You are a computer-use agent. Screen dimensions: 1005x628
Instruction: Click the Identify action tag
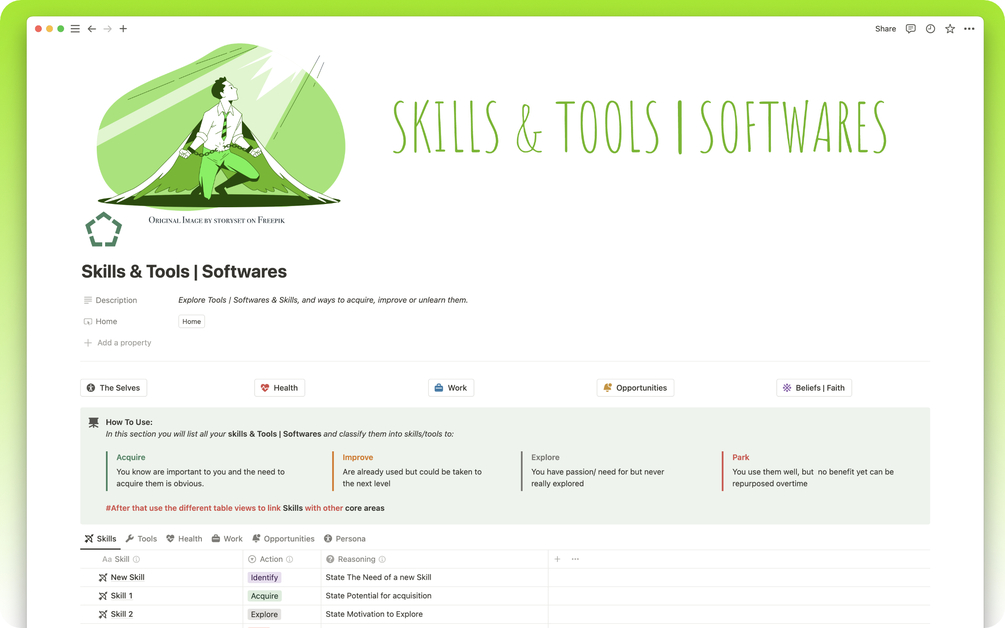[264, 577]
